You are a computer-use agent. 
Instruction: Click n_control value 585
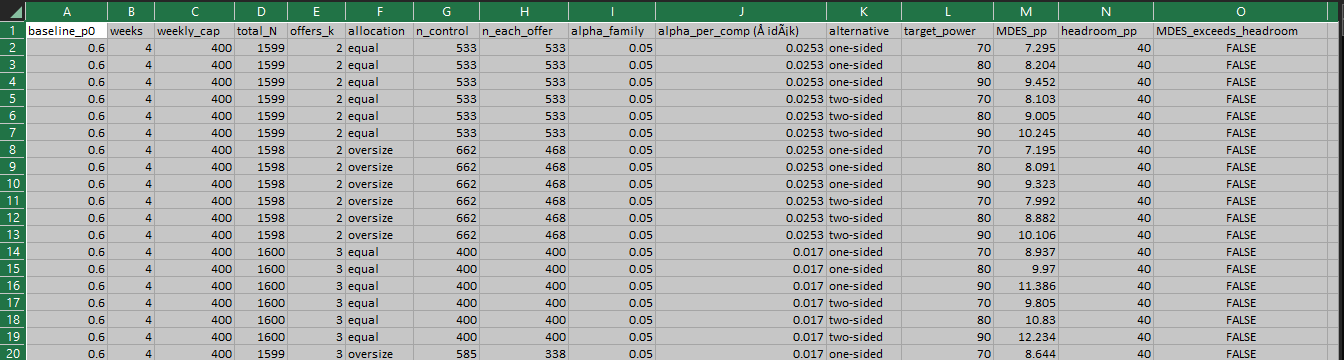(x=446, y=354)
